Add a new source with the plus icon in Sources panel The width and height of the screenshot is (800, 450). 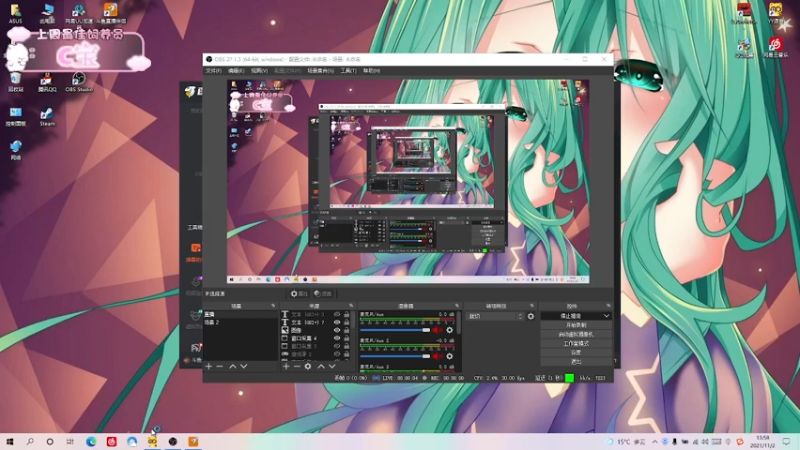[286, 366]
